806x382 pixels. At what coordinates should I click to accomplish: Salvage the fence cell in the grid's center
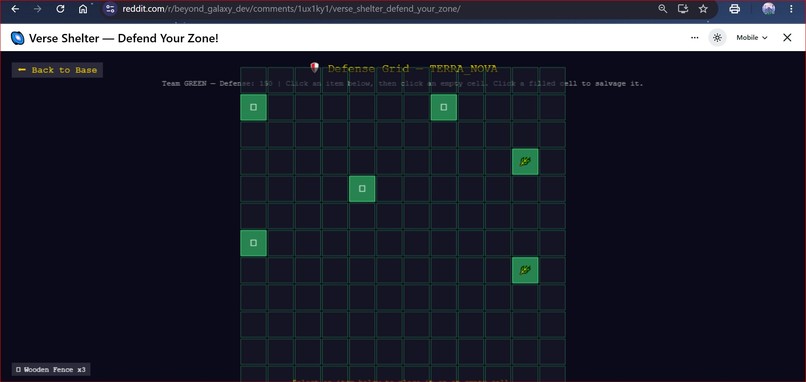(362, 189)
